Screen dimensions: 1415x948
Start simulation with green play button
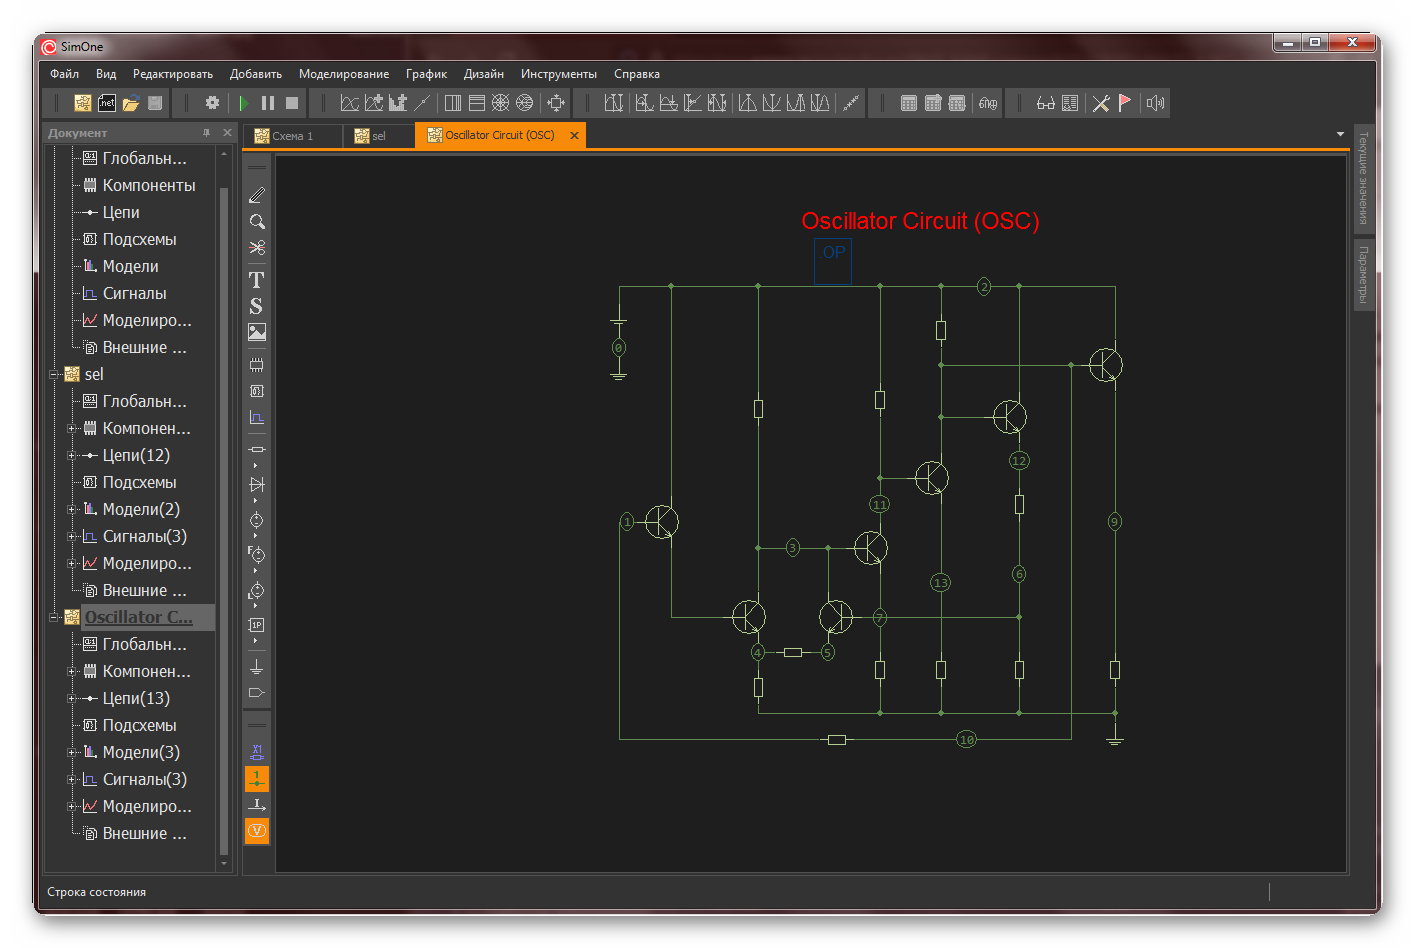point(244,103)
